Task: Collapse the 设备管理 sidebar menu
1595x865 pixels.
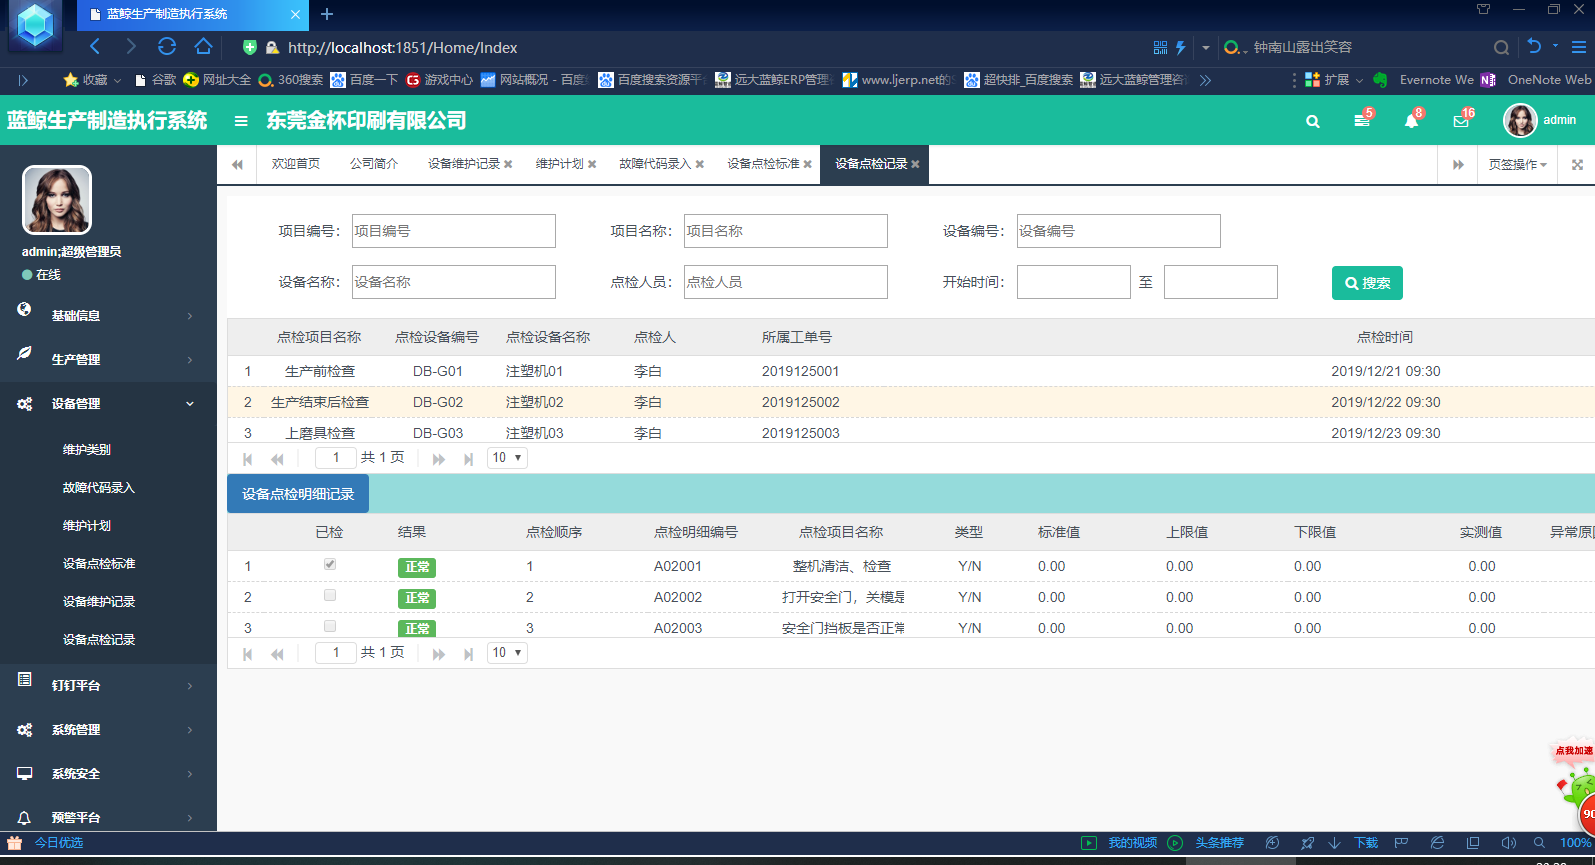Action: (x=108, y=403)
